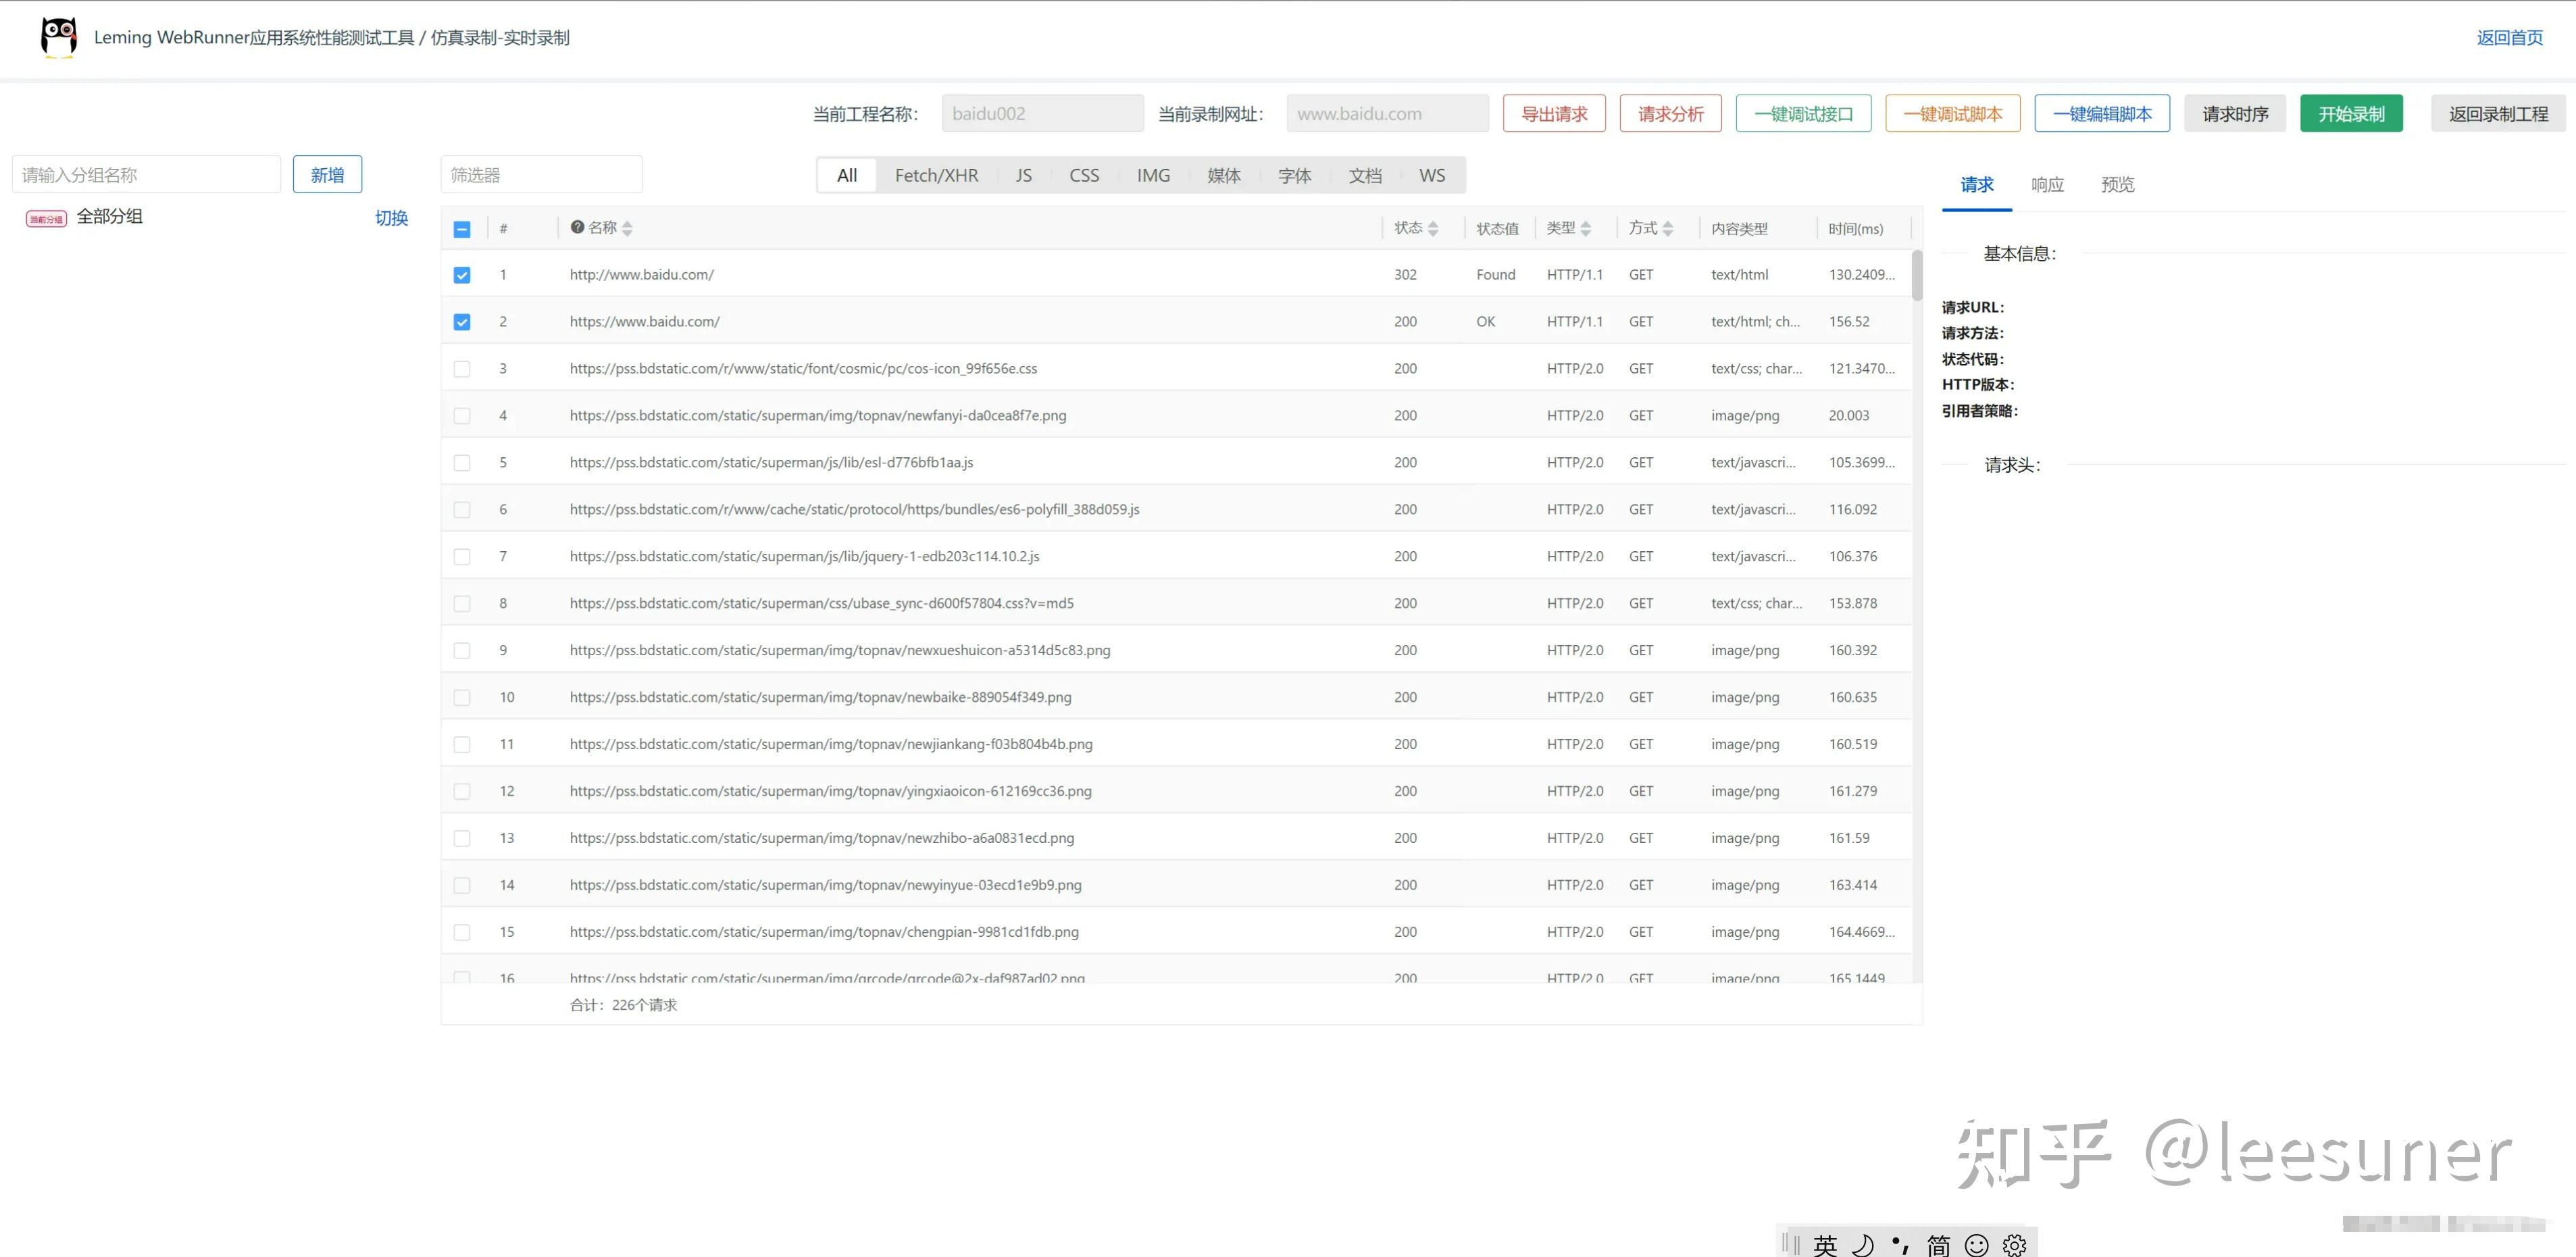Screen dimensions: 2576x1257
Task: Switch to the 响应 tab
Action: point(2047,184)
